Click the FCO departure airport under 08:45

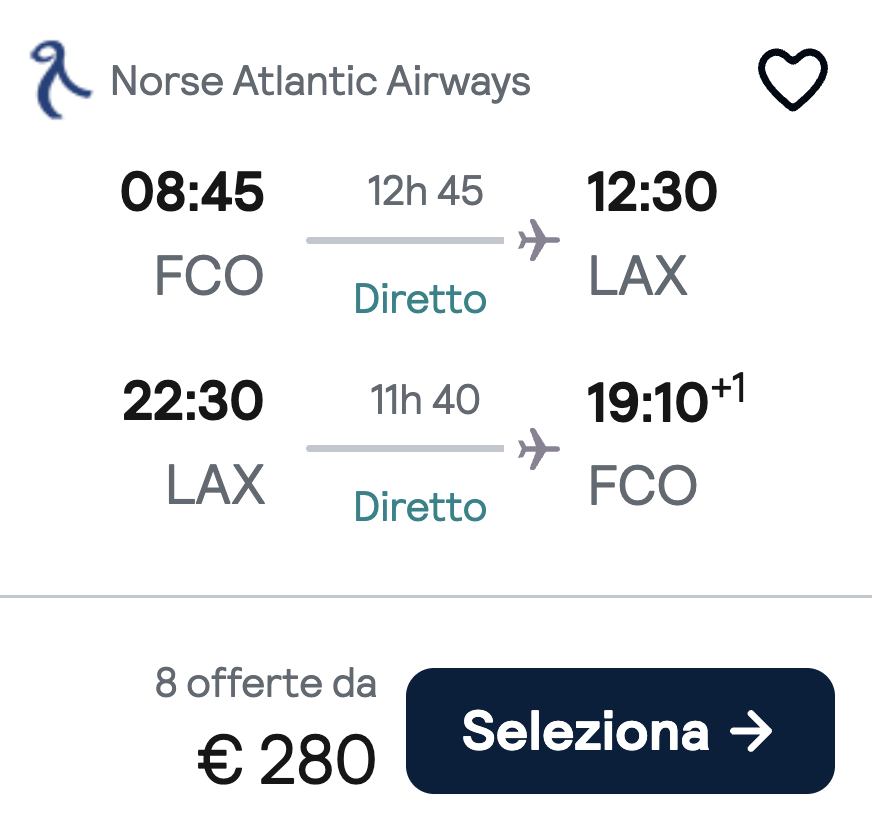click(209, 277)
